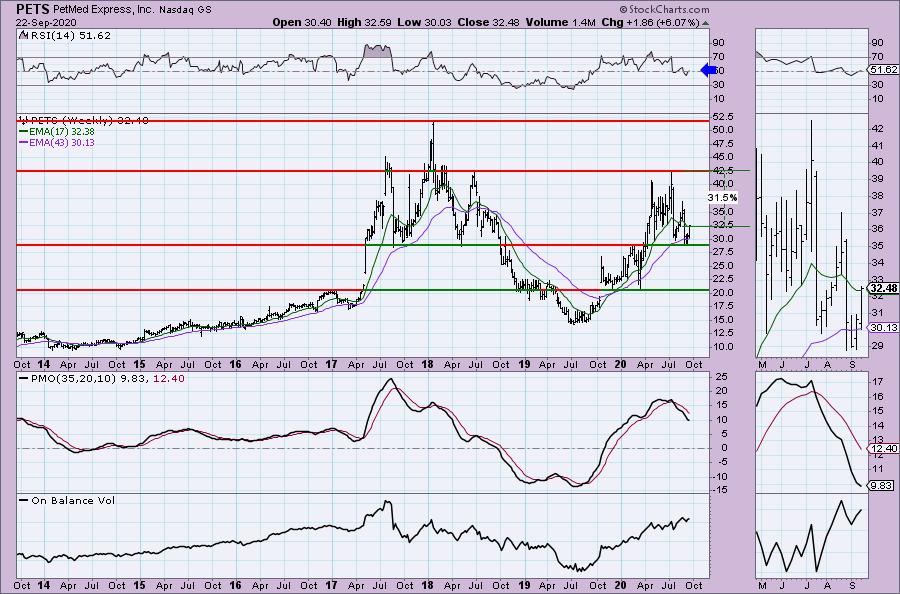The height and width of the screenshot is (594, 900).
Task: Click the 52.5 price axis label
Action: pos(723,117)
